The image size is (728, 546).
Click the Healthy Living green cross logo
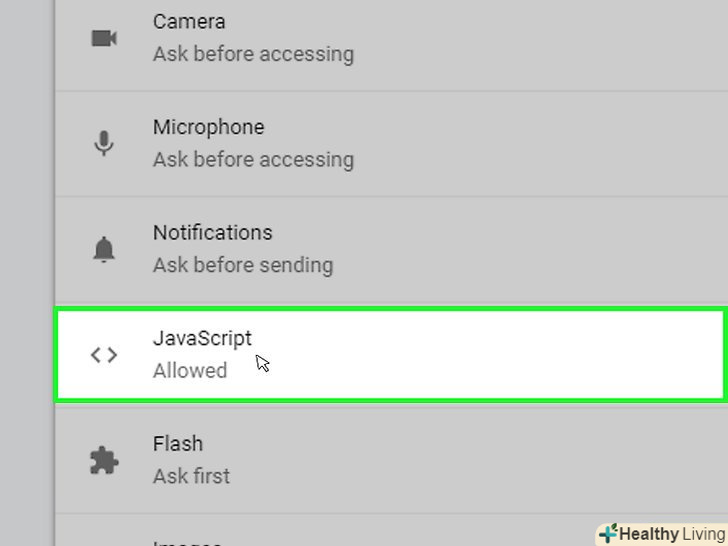click(x=608, y=533)
